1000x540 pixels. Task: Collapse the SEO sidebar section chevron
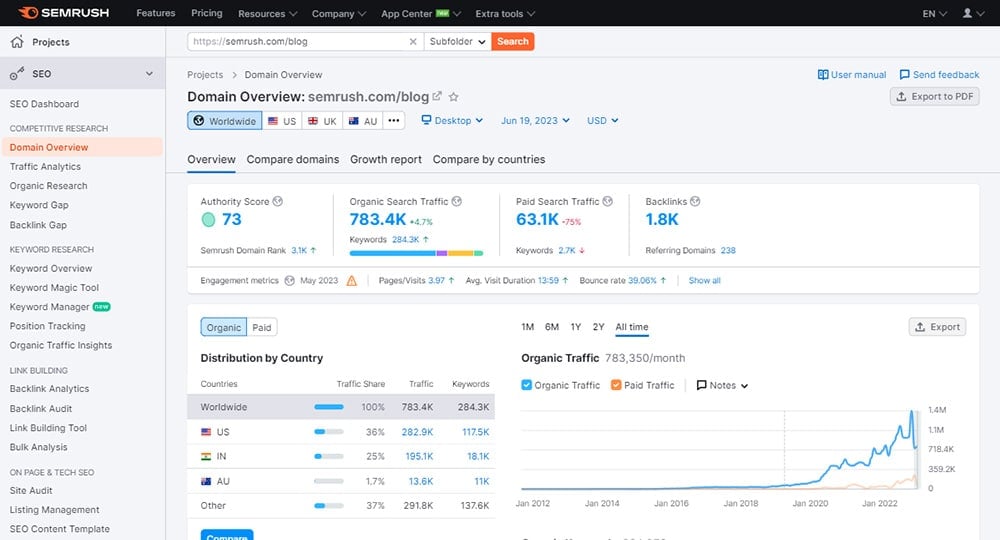point(149,73)
